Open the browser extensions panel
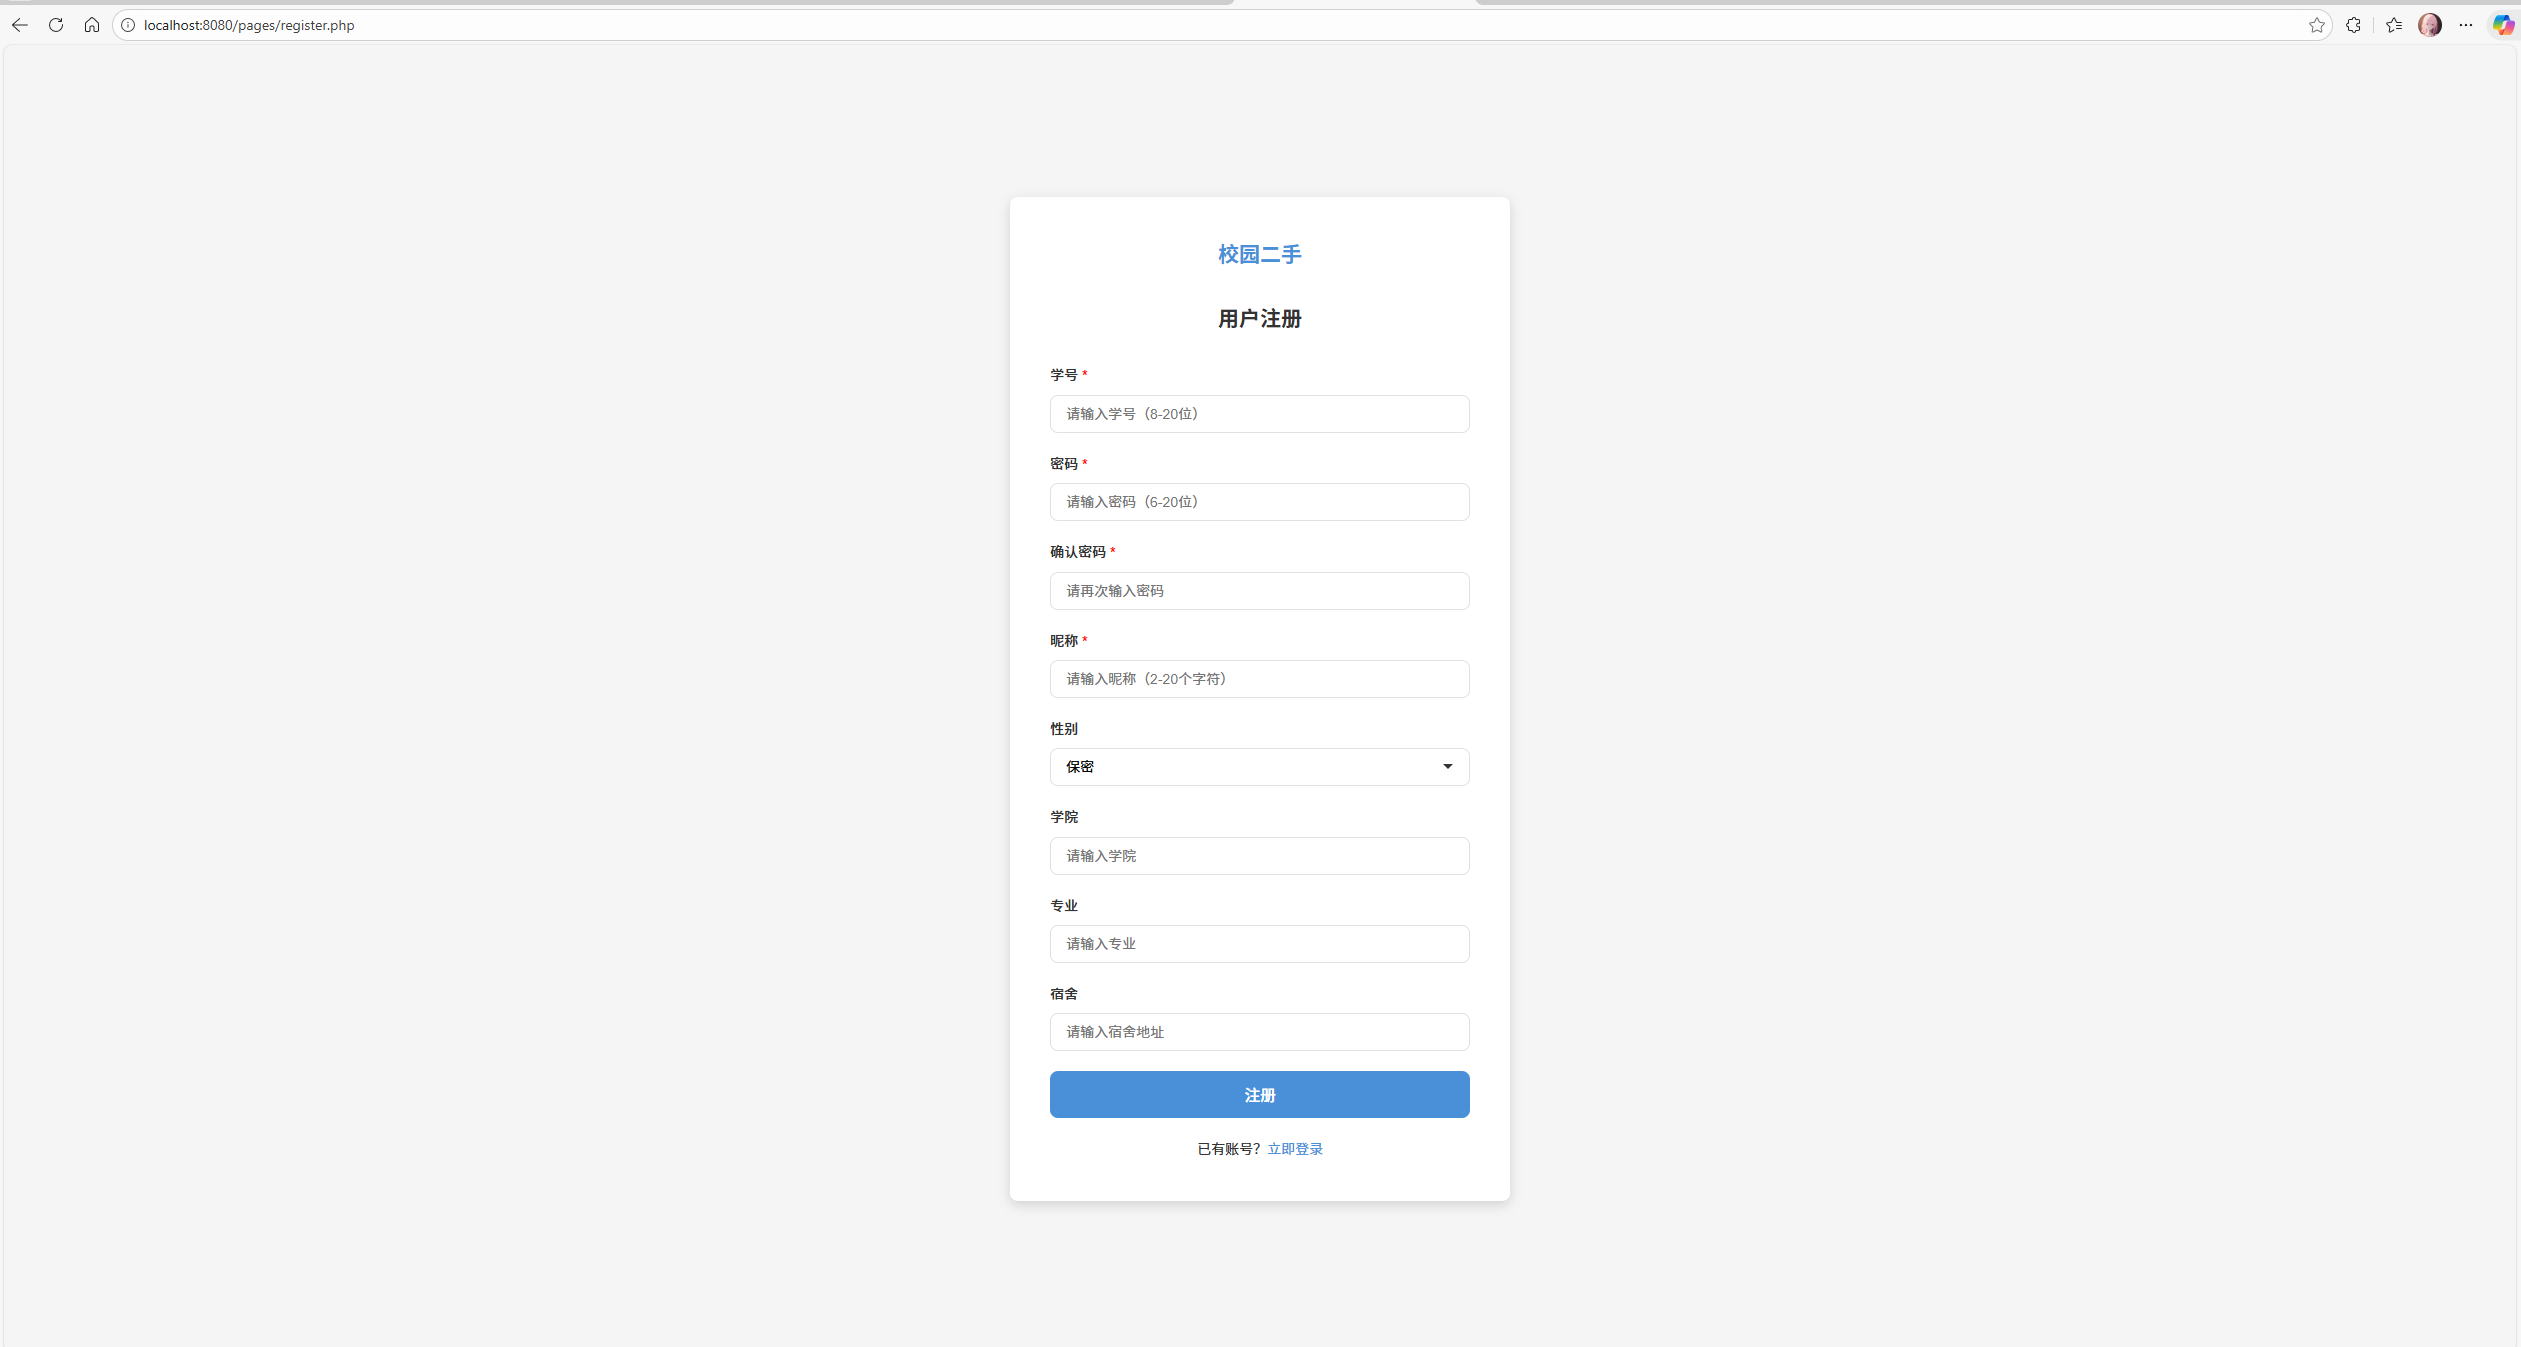 click(x=2352, y=25)
